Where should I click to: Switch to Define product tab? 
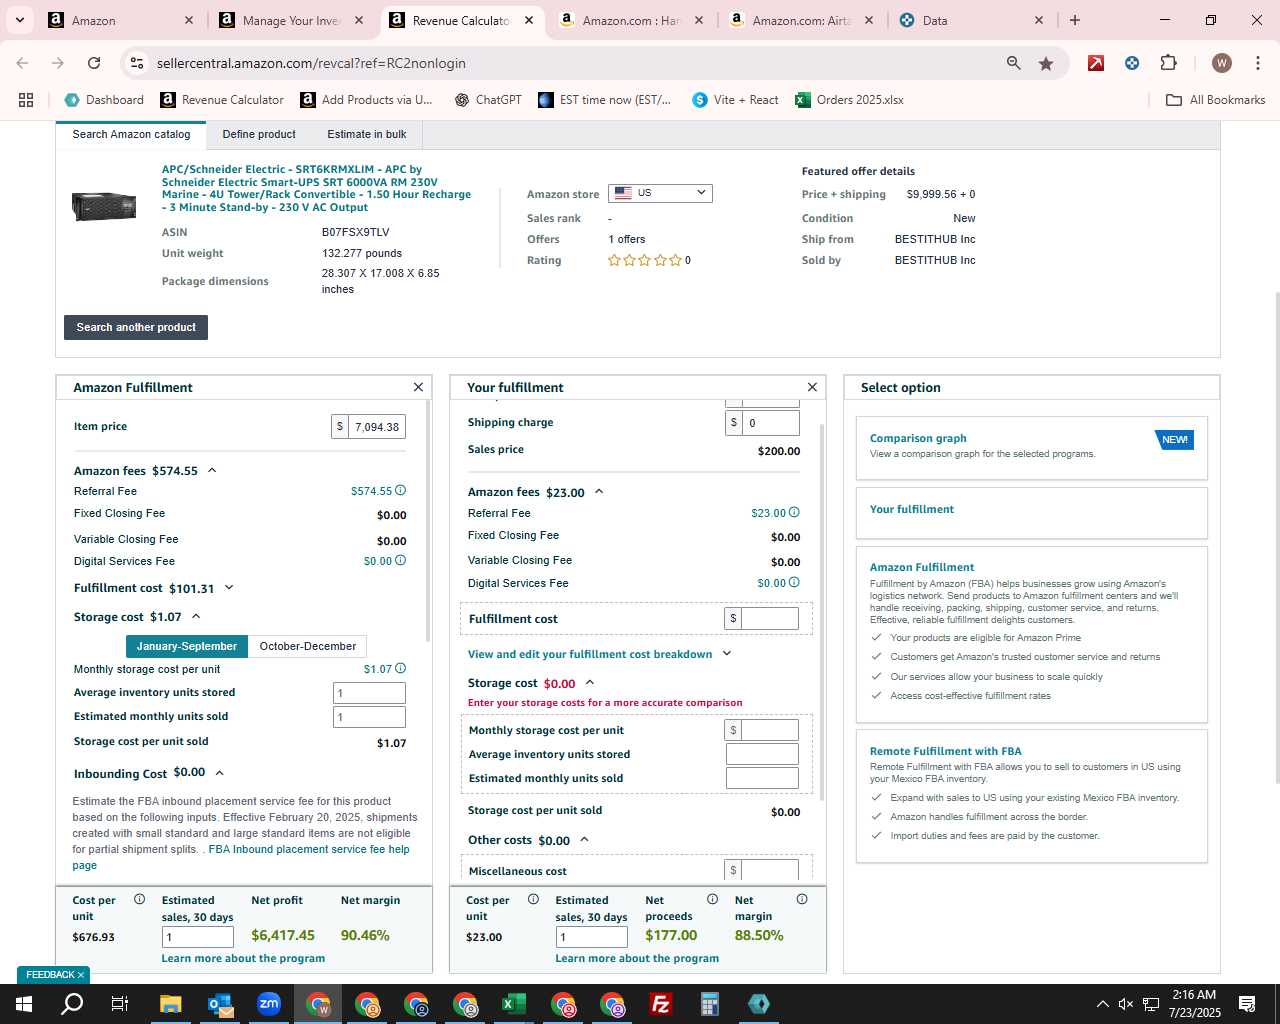point(259,134)
